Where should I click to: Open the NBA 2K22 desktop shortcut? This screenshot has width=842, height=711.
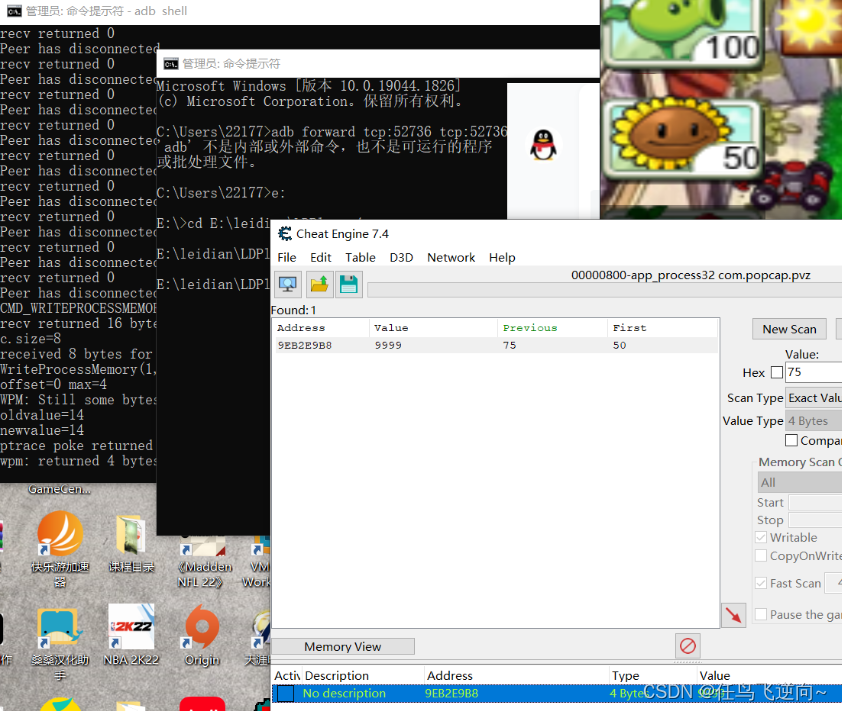point(132,635)
